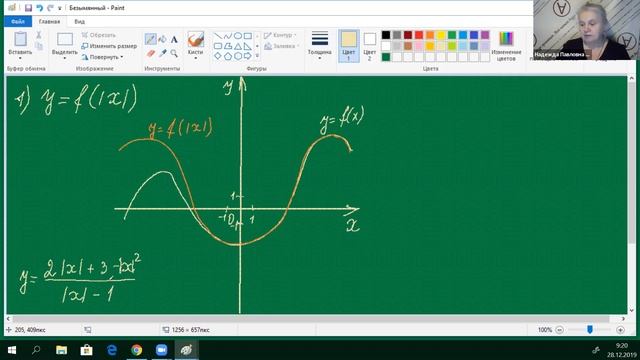Open the Windows Start menu
This screenshot has height=360, width=640.
point(11,350)
